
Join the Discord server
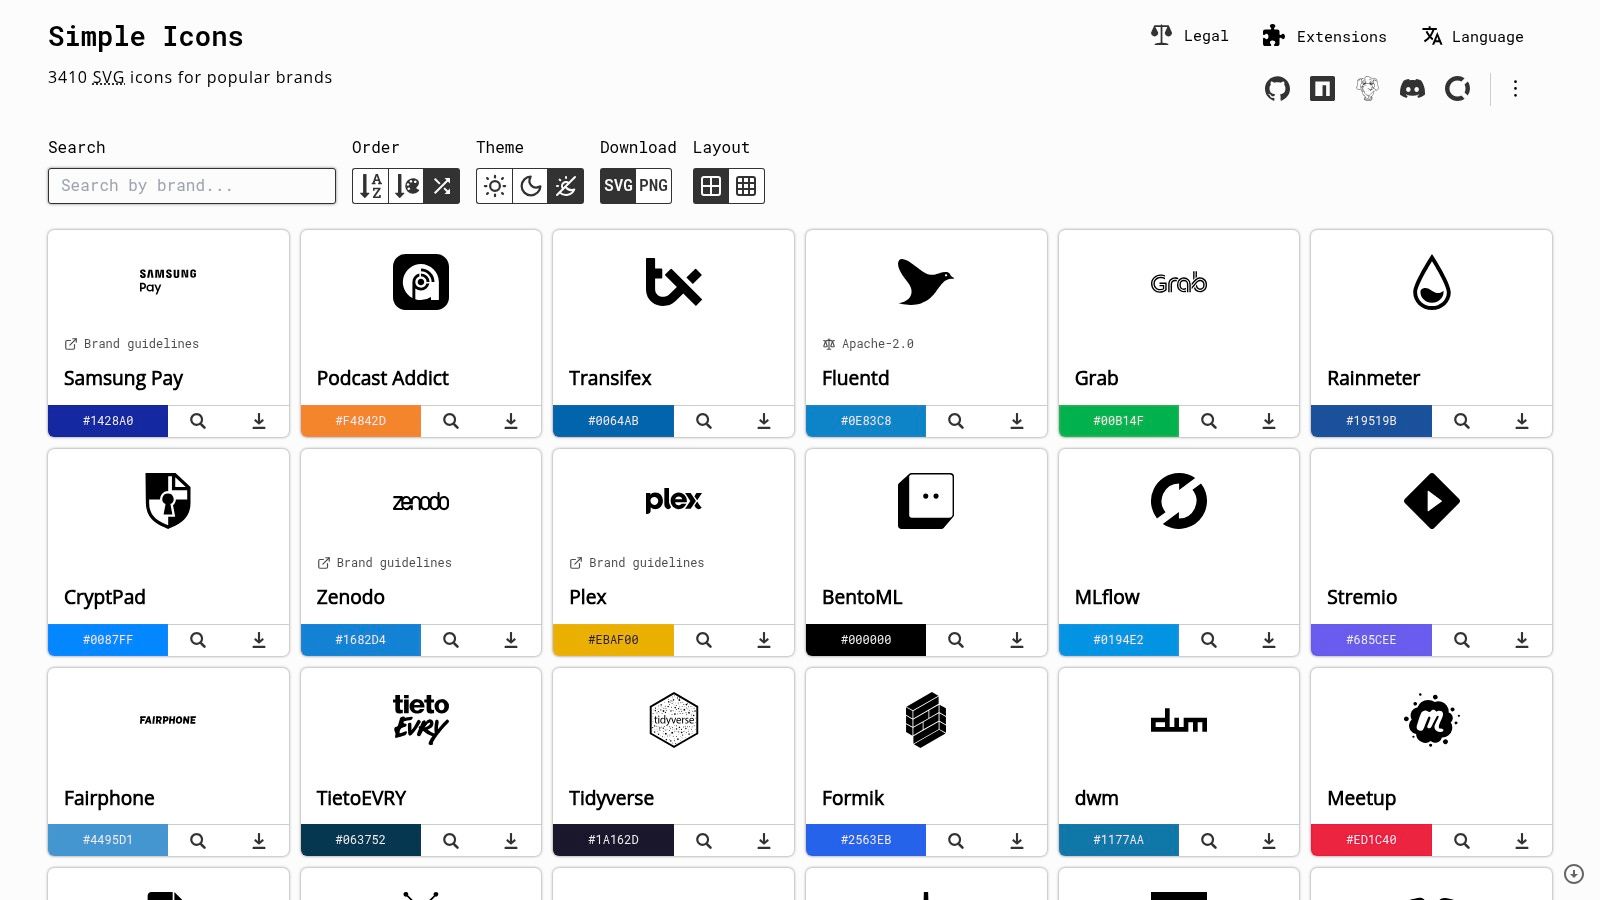[x=1412, y=88]
